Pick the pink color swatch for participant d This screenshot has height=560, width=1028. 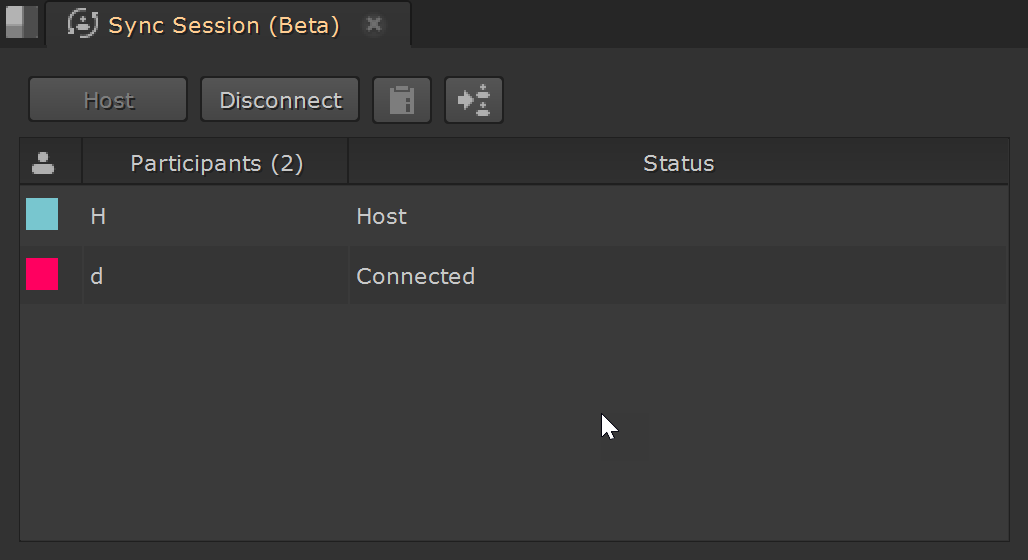click(x=42, y=274)
